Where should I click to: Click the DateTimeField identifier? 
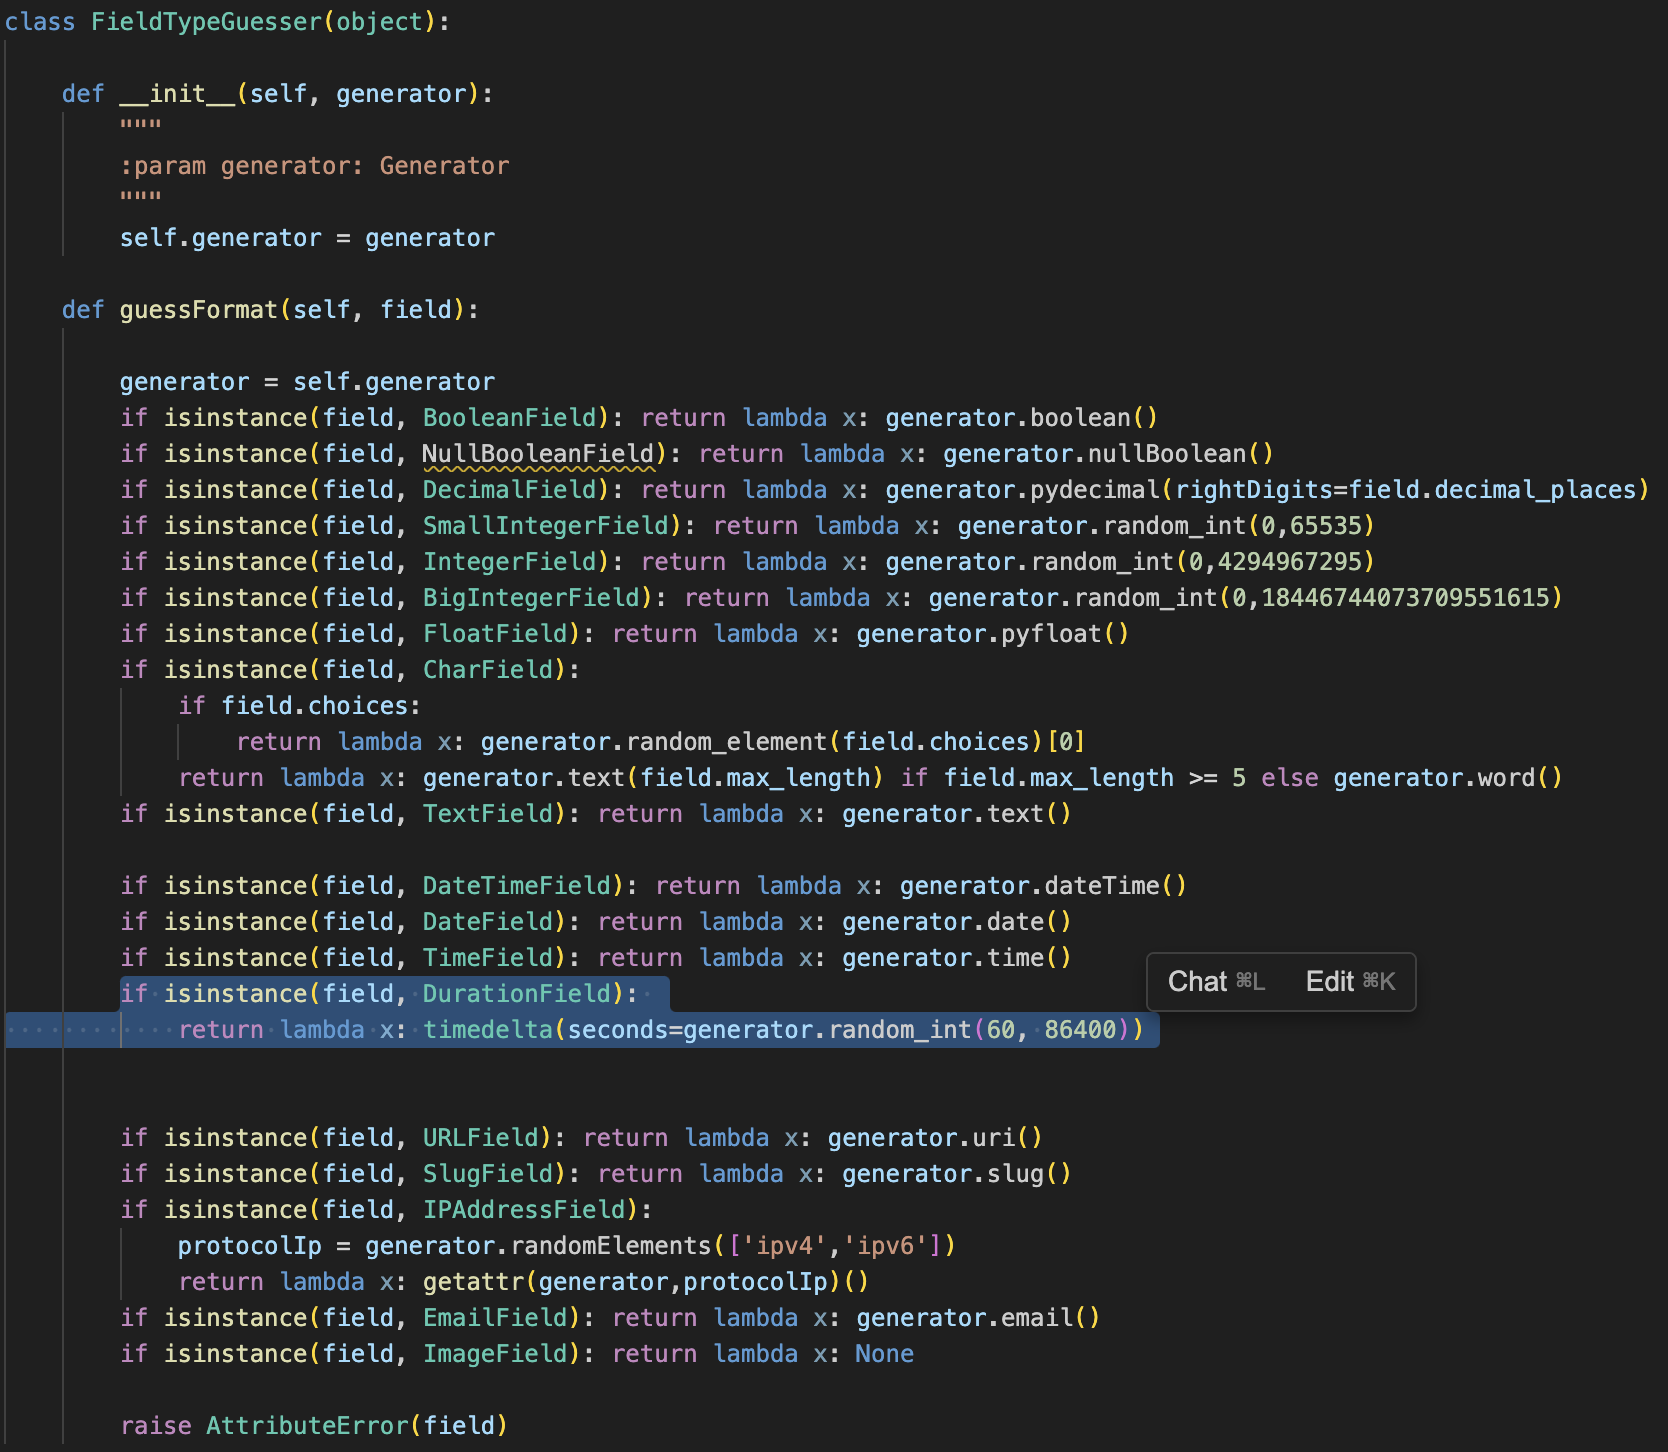(x=517, y=886)
